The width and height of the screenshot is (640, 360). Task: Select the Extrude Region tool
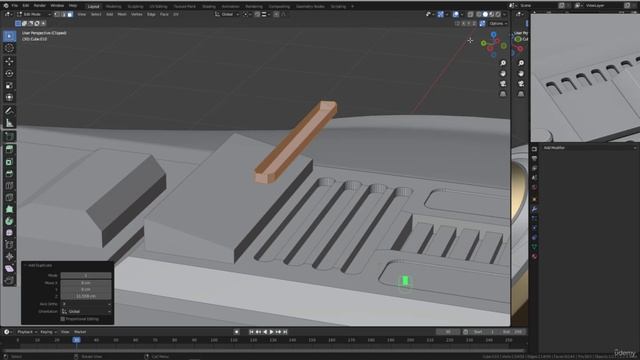click(9, 150)
